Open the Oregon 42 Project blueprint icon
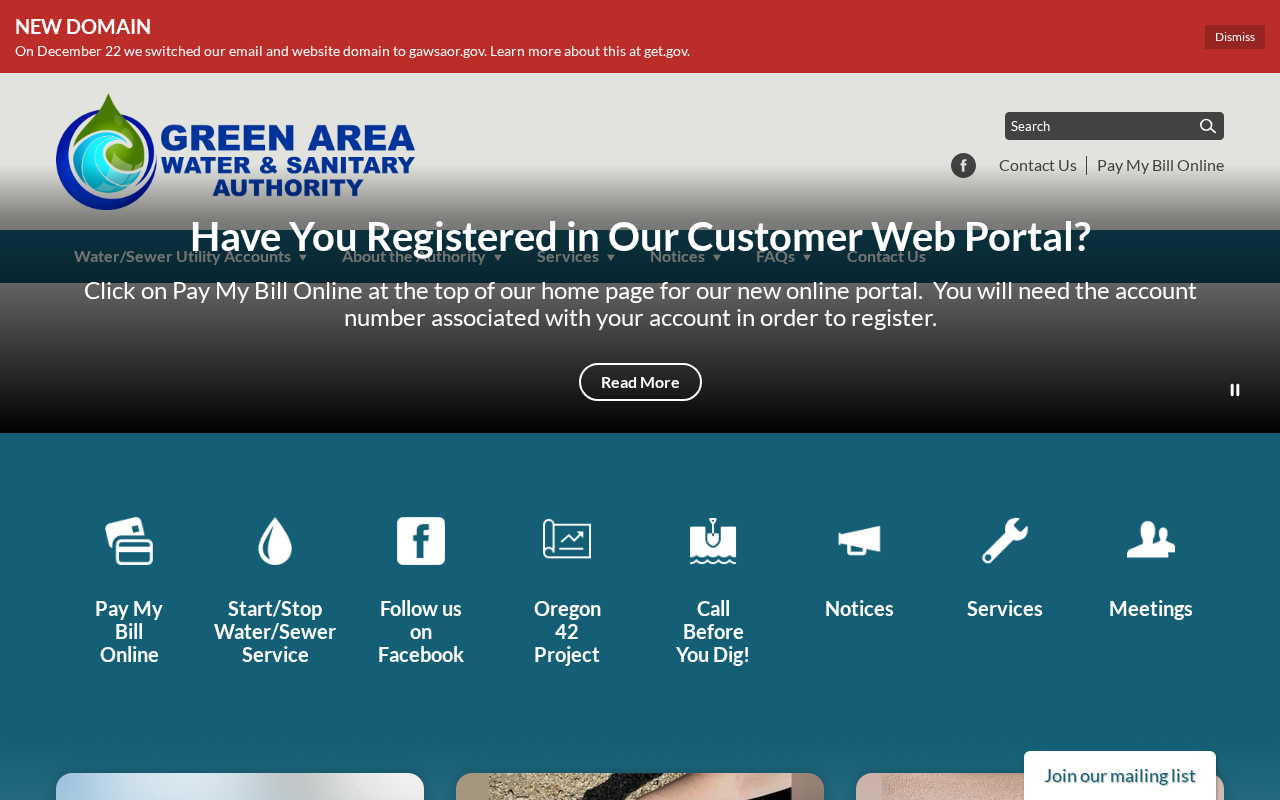This screenshot has height=800, width=1280. coord(567,541)
